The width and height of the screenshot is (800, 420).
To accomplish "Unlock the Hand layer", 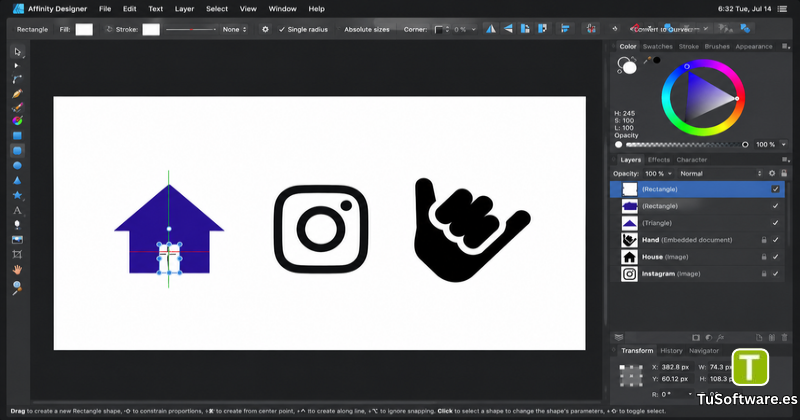I will (764, 240).
